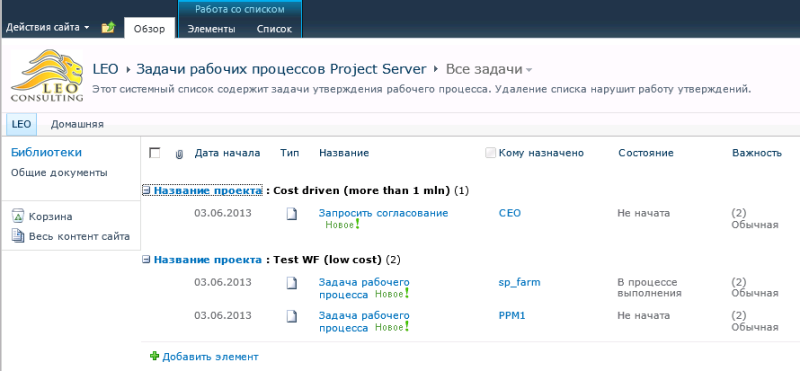Click Не начата status in PPM1 row
800x371 pixels.
click(x=643, y=315)
